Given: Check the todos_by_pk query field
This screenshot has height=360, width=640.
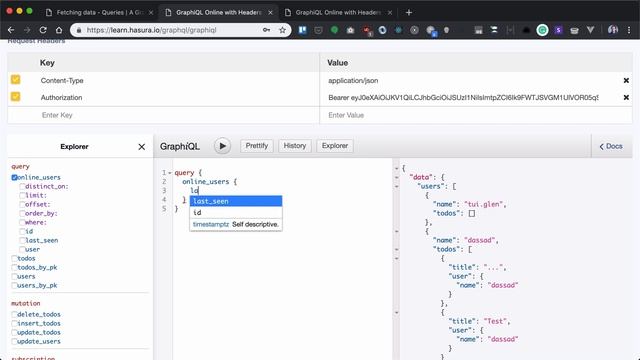Looking at the screenshot, I should (x=14, y=267).
